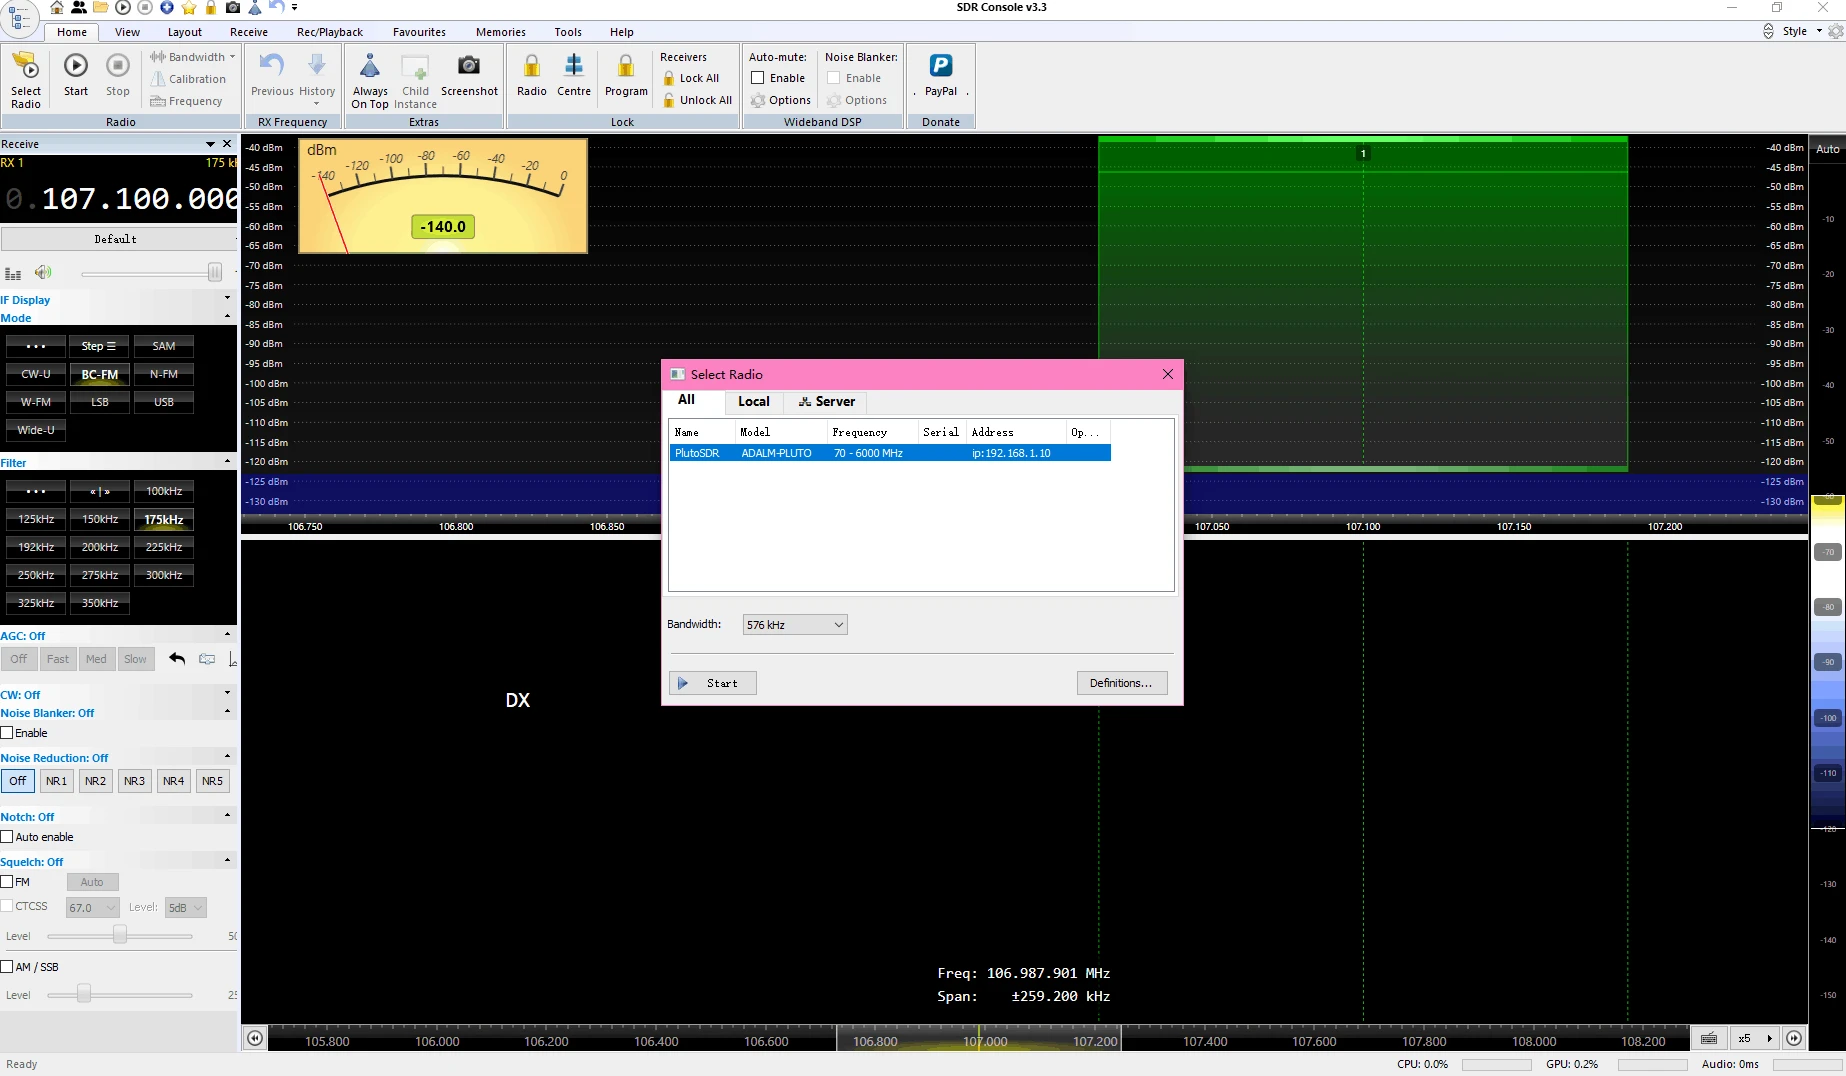The image size is (1846, 1076).
Task: Open the CTCSS 67.0 dropdown
Action: coord(93,908)
